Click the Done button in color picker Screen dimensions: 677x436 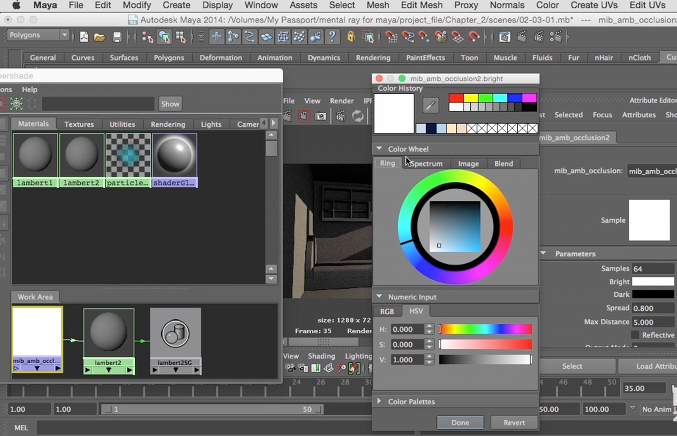460,423
